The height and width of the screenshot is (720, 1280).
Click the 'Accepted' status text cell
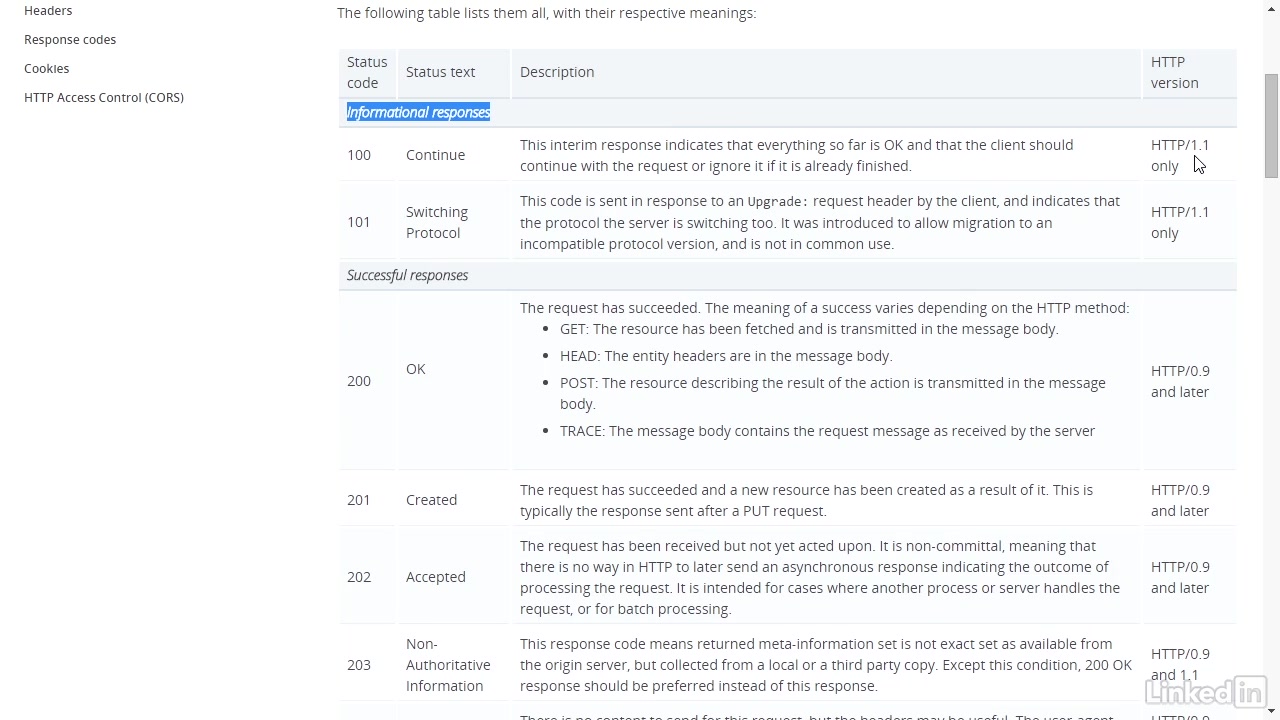click(x=436, y=577)
